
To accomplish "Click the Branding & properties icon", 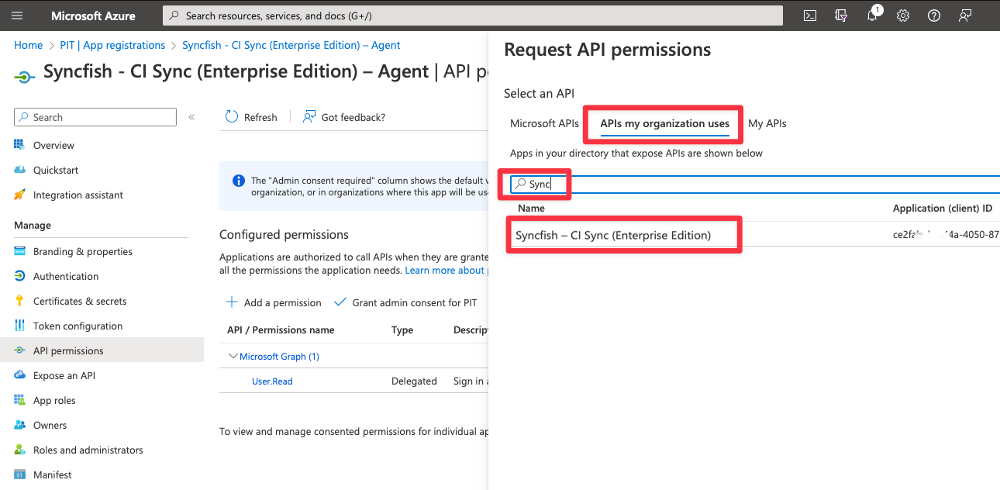I will click(20, 251).
